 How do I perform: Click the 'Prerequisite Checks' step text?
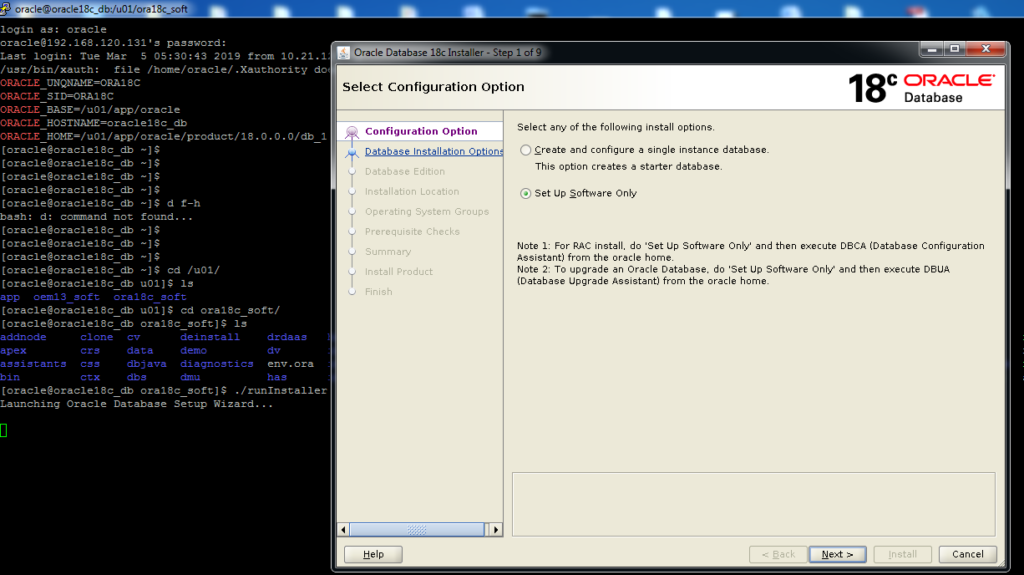point(412,232)
